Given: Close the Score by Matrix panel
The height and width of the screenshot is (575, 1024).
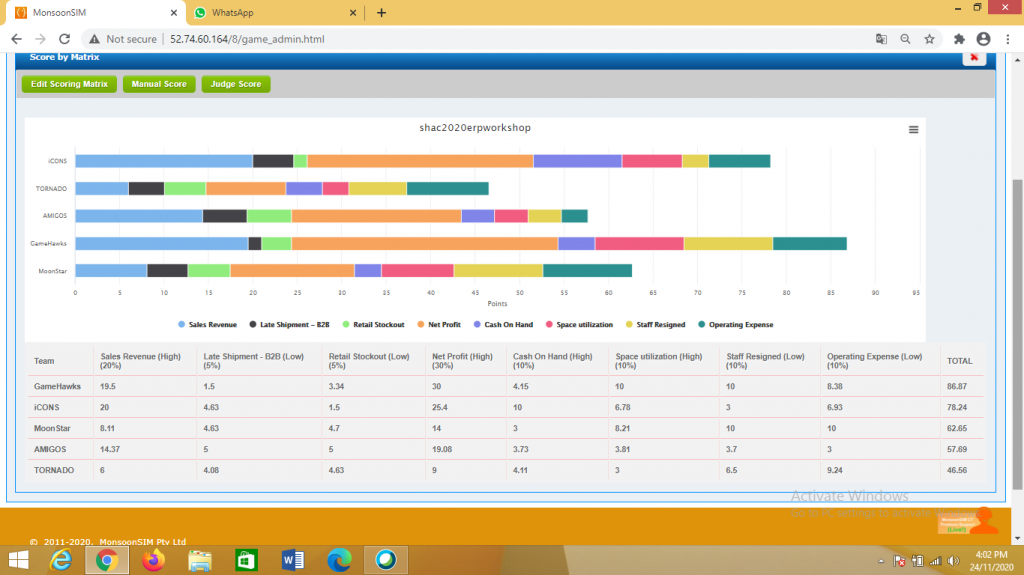Looking at the screenshot, I should point(974,58).
